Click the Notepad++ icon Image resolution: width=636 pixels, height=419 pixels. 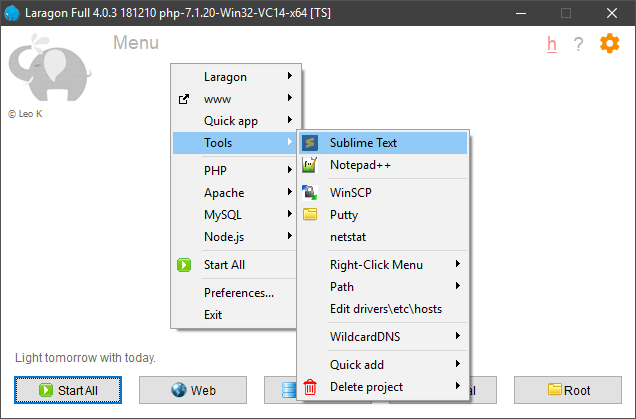click(x=310, y=164)
